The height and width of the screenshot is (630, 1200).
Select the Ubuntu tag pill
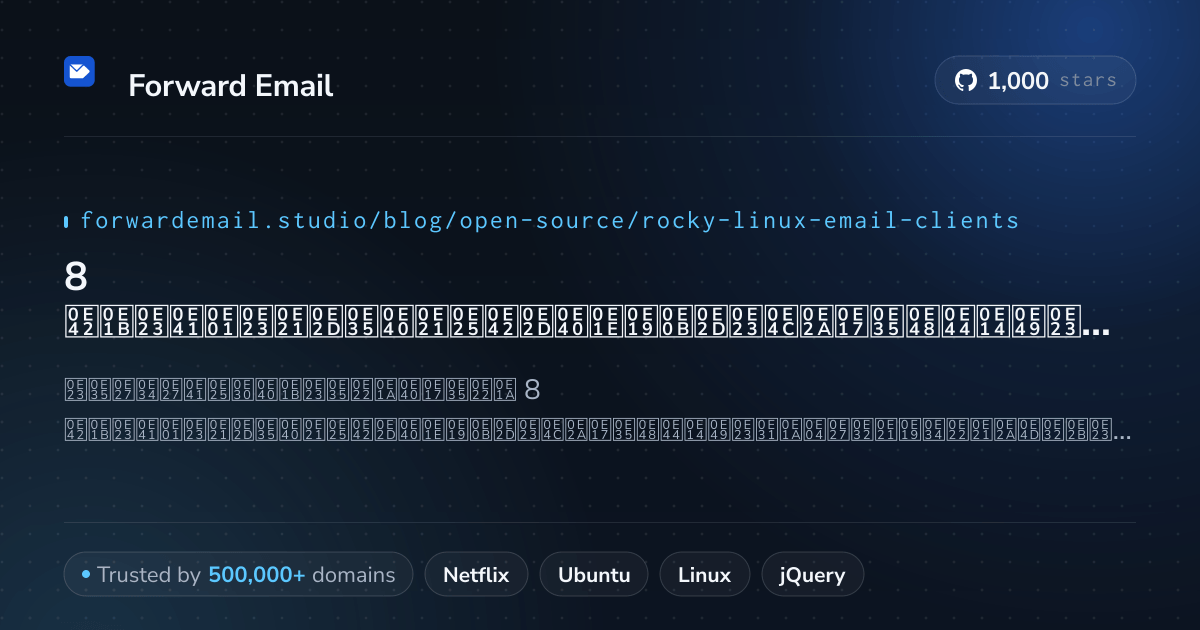click(x=594, y=575)
